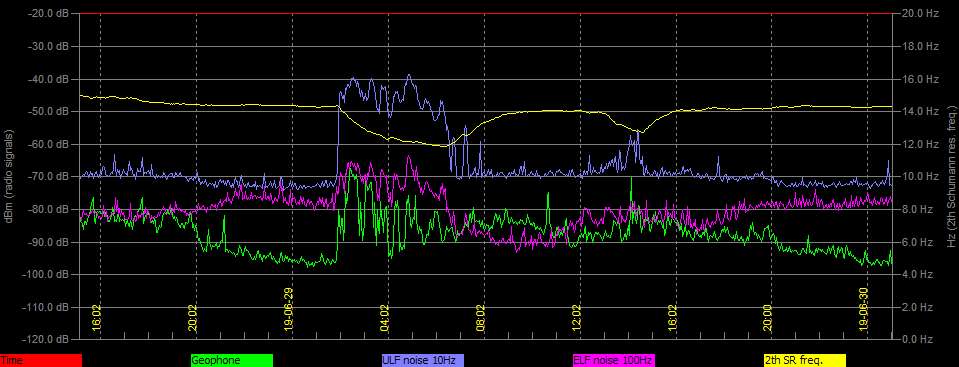Click the 20.0 Hz axis label
The height and width of the screenshot is (367, 959).
(x=920, y=13)
